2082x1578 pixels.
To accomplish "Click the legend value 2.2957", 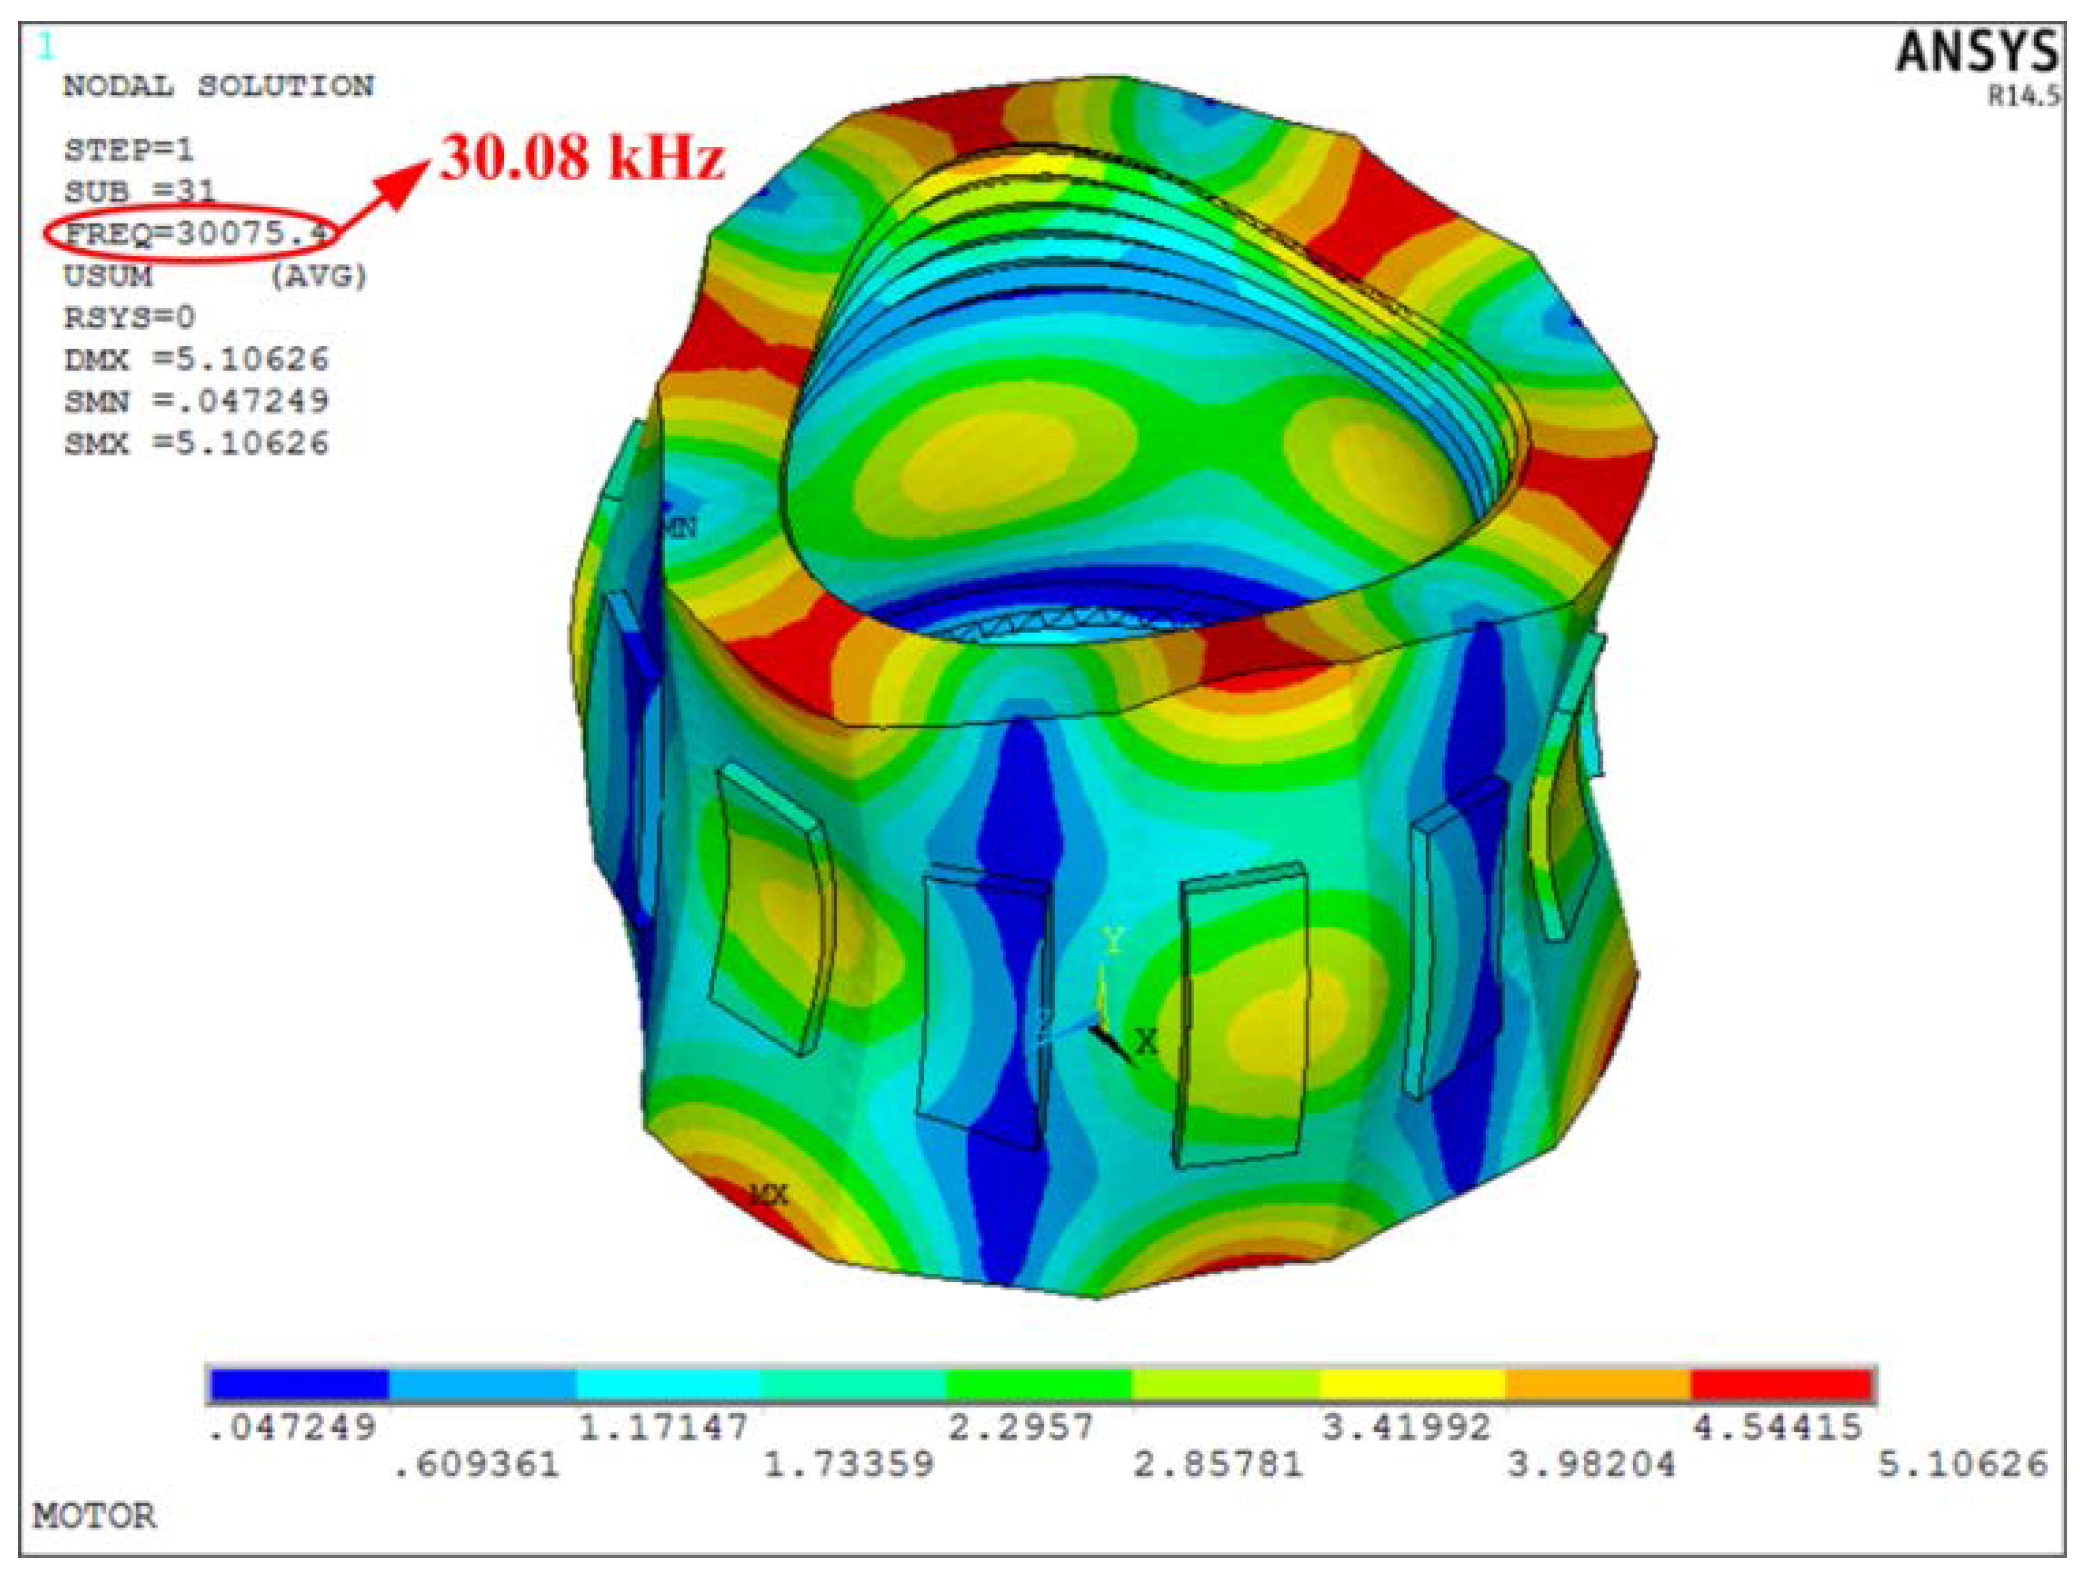I will pos(1021,1427).
